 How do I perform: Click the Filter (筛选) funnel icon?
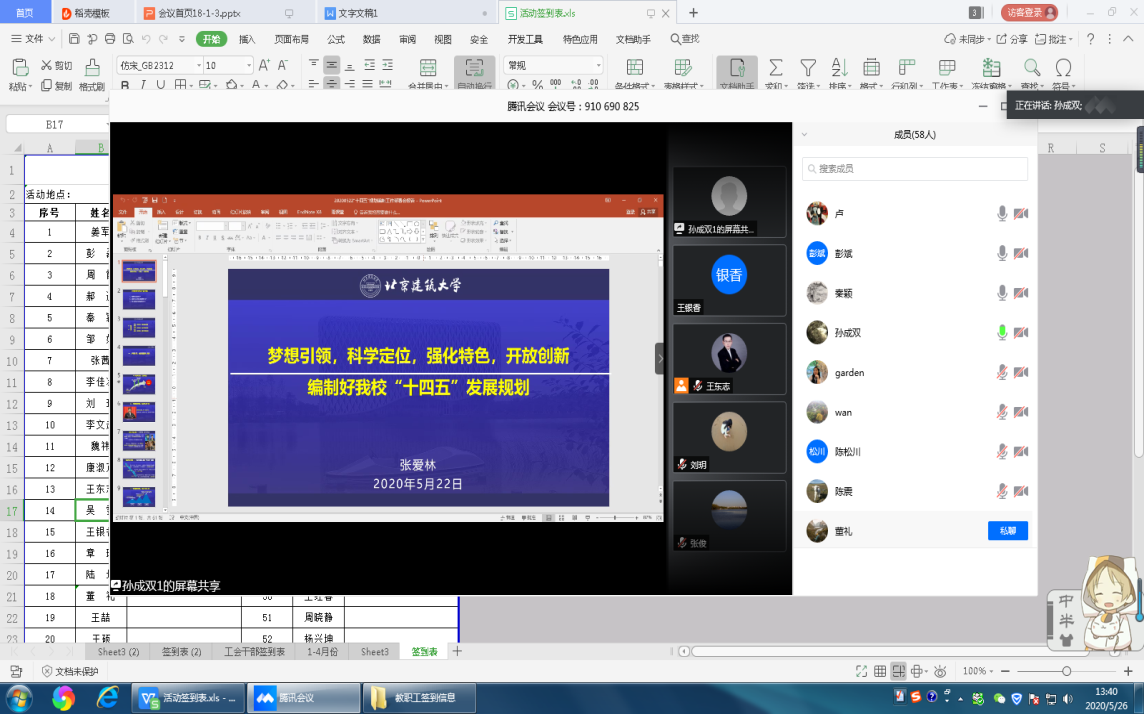coord(807,68)
